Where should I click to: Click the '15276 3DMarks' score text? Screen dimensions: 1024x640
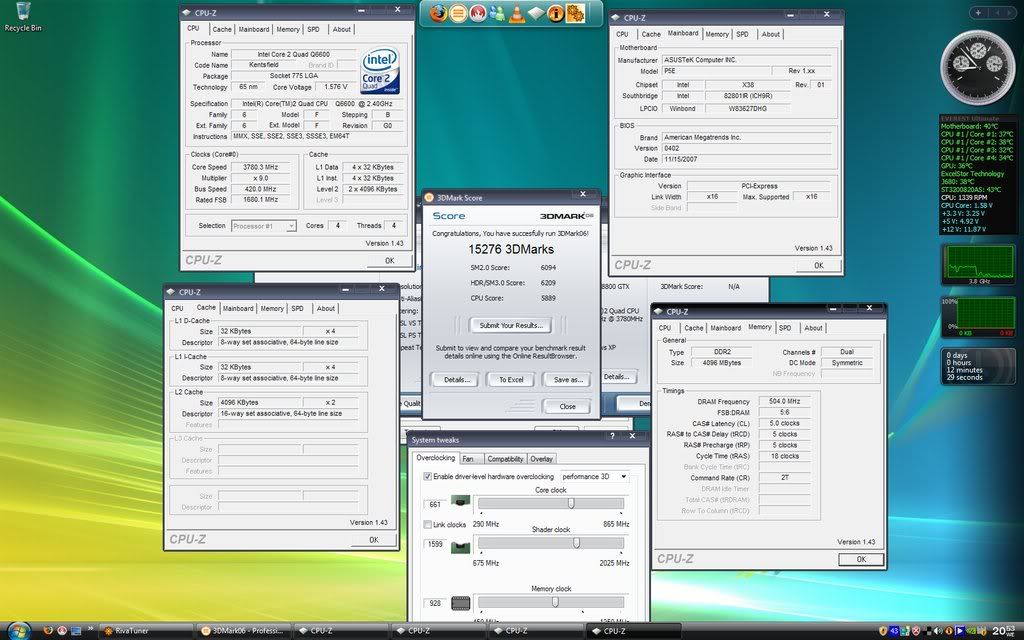coord(511,249)
